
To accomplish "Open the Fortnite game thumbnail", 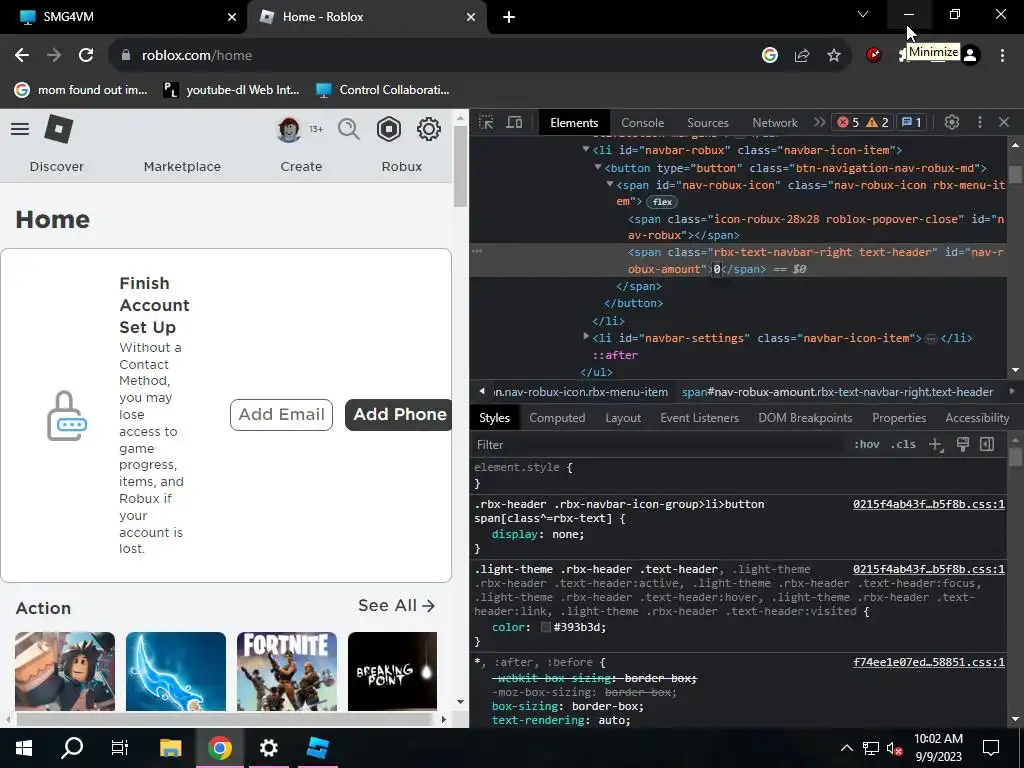I will click(x=287, y=671).
